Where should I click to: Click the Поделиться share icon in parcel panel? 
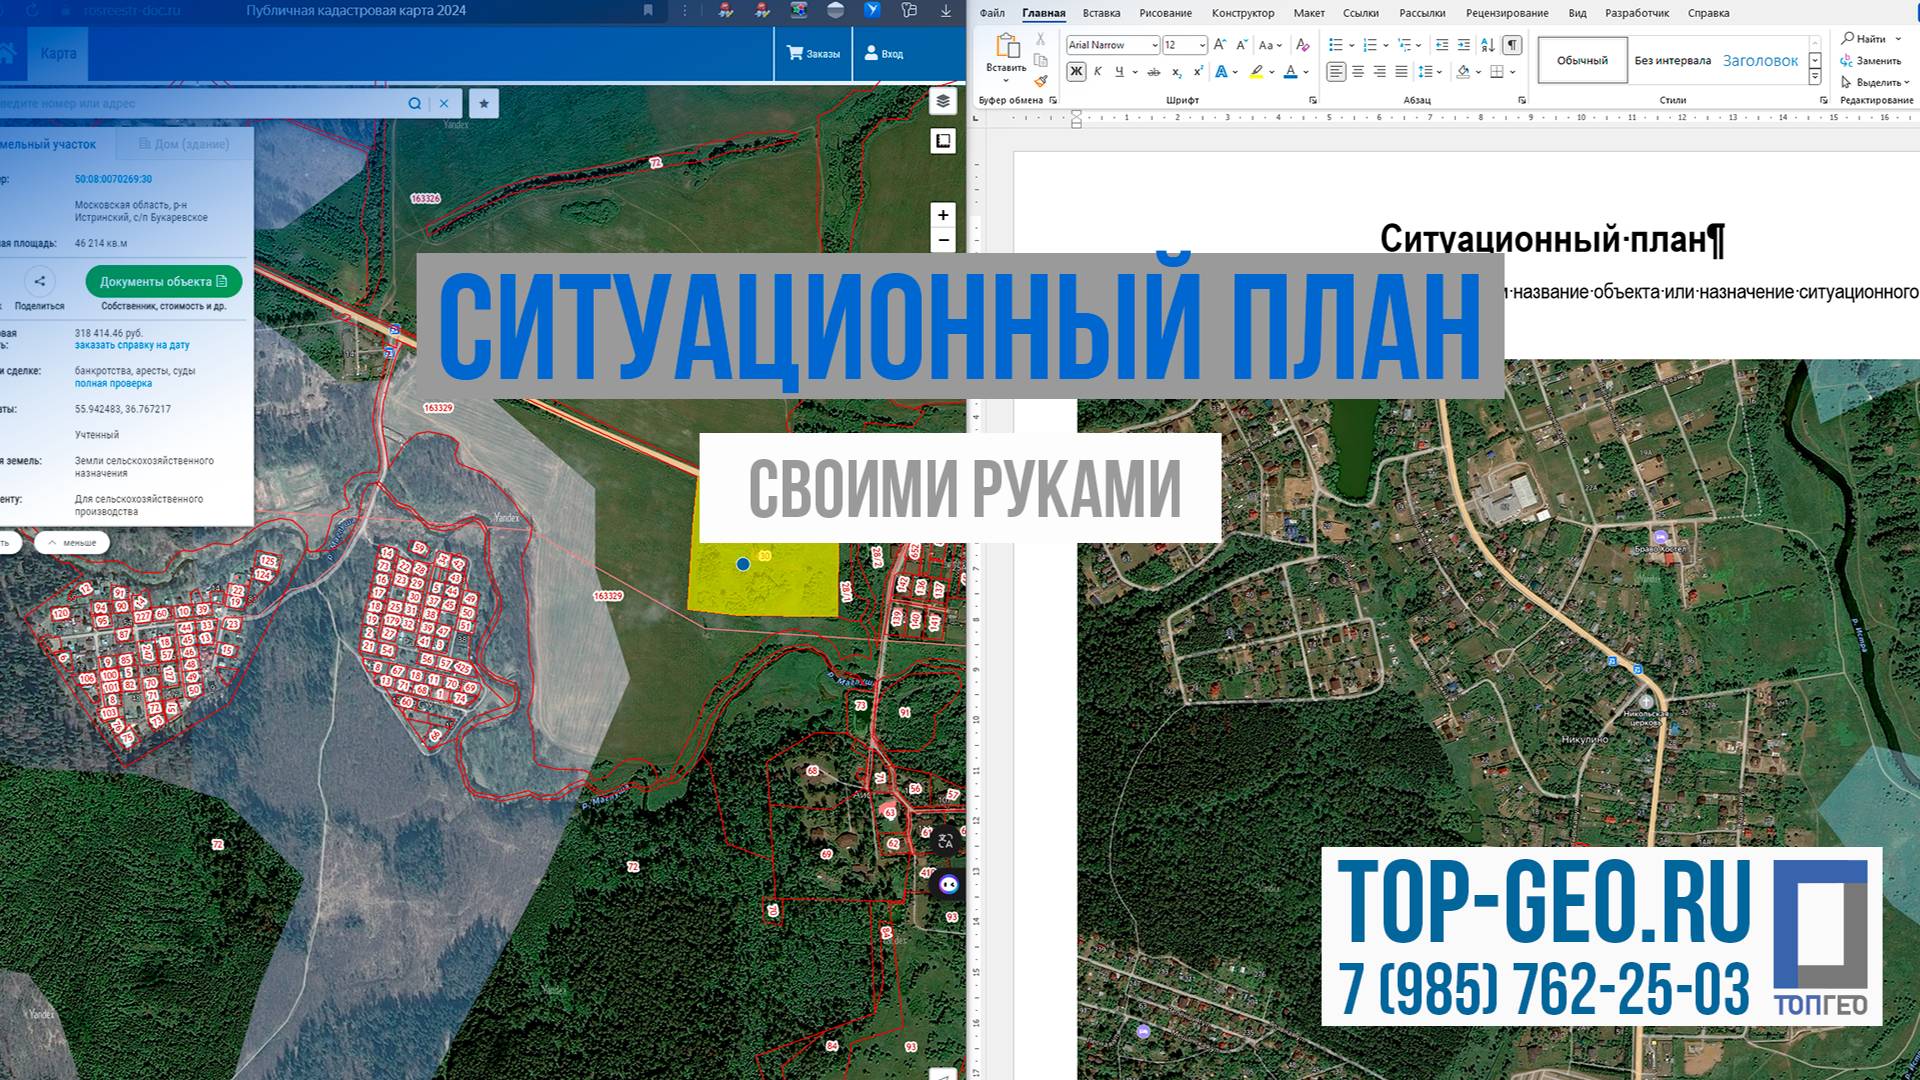(x=39, y=283)
